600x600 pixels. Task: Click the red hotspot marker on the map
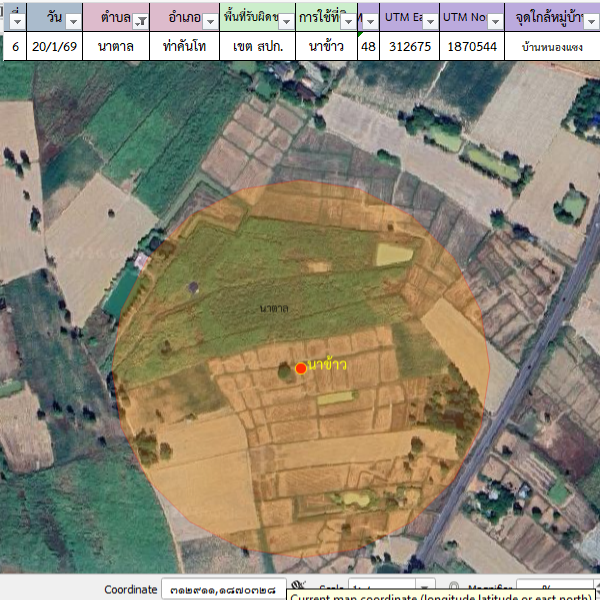pos(301,369)
